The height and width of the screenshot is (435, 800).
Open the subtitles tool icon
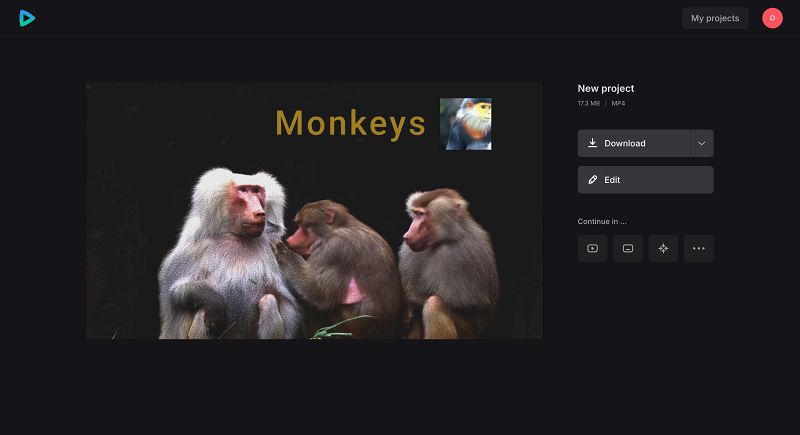click(628, 248)
